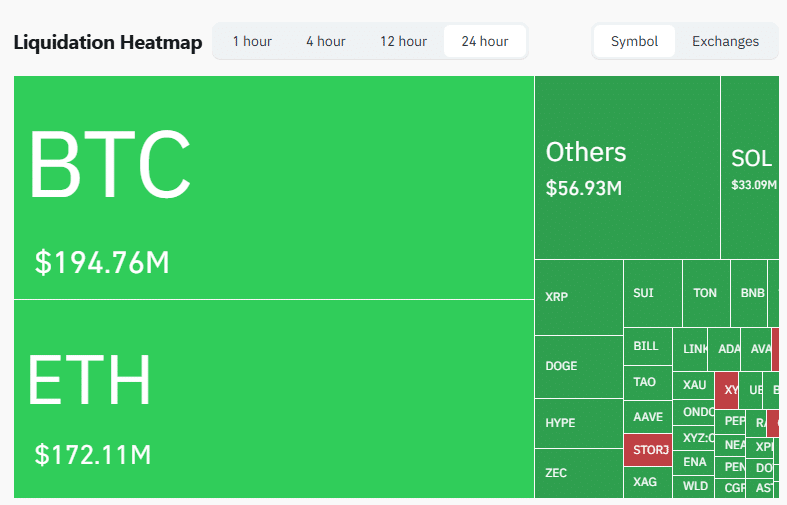The height and width of the screenshot is (505, 787).
Task: Click the ENA tile
Action: point(693,462)
